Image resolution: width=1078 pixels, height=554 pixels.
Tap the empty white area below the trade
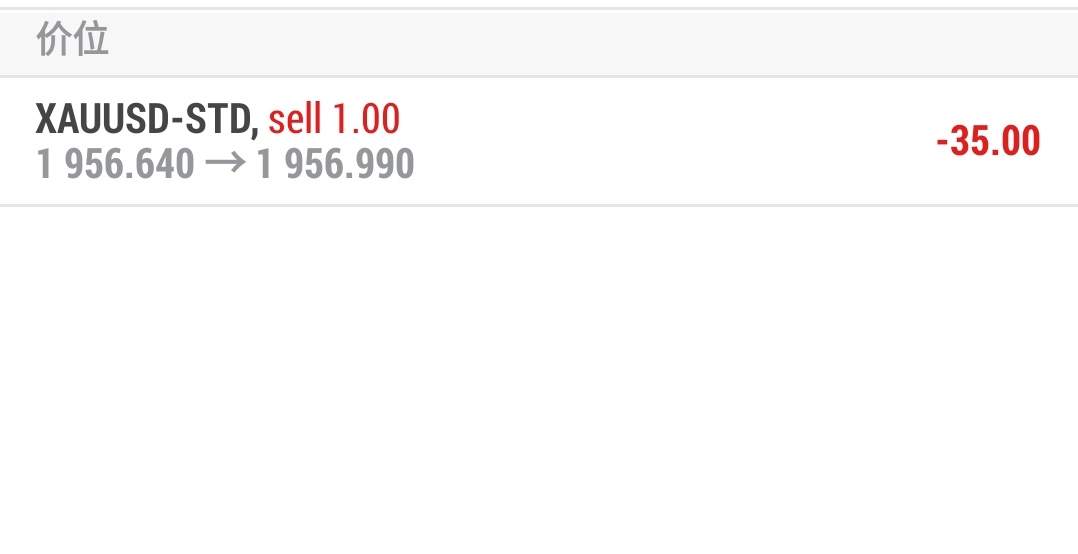pos(539,378)
